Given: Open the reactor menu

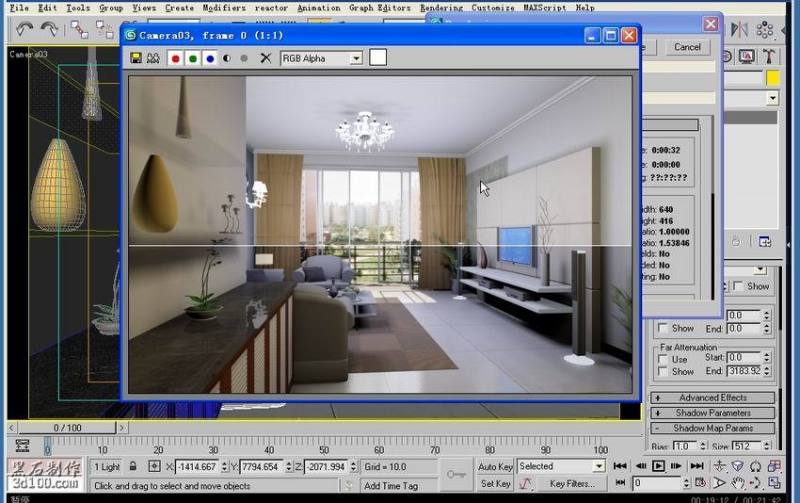Looking at the screenshot, I should [x=271, y=8].
